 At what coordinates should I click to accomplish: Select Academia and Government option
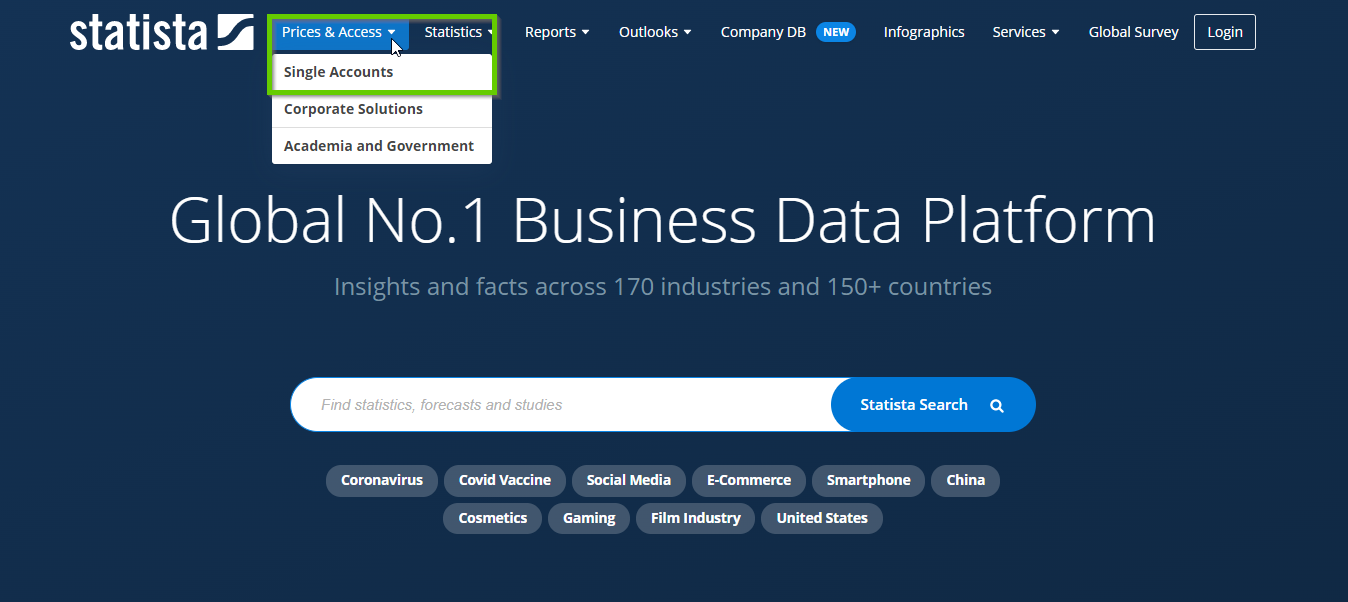(382, 146)
